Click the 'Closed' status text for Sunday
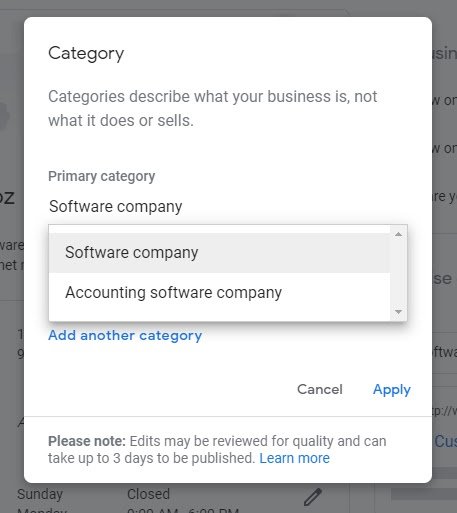 [x=148, y=494]
